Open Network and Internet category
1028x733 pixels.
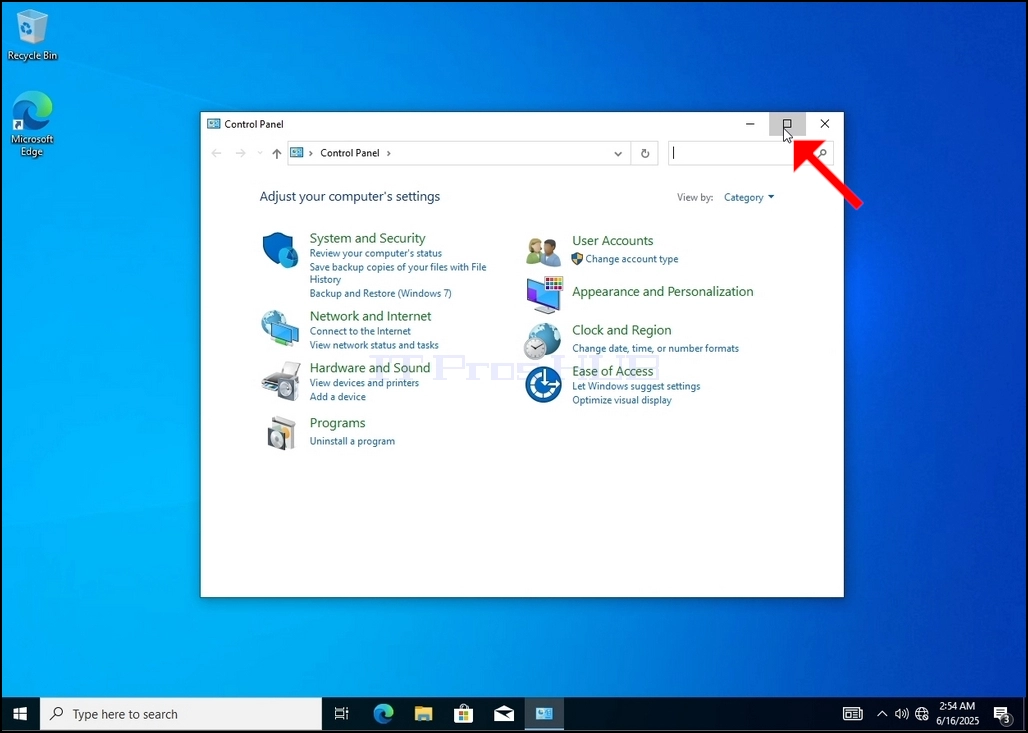(x=370, y=316)
